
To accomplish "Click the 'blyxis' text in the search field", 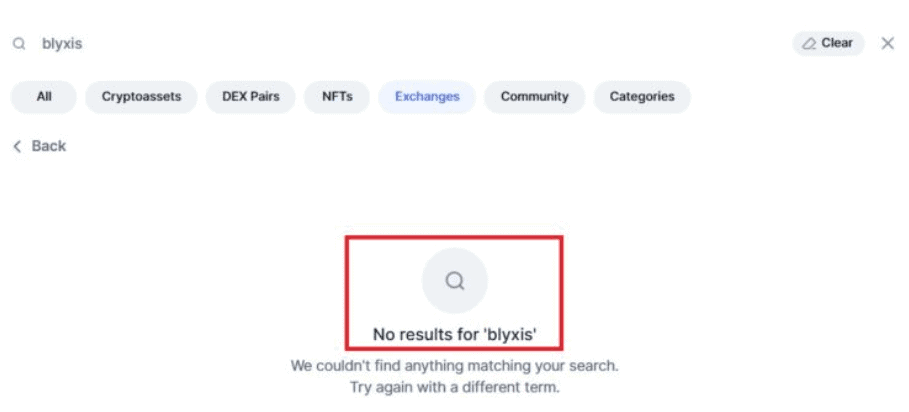I will pyautogui.click(x=61, y=44).
